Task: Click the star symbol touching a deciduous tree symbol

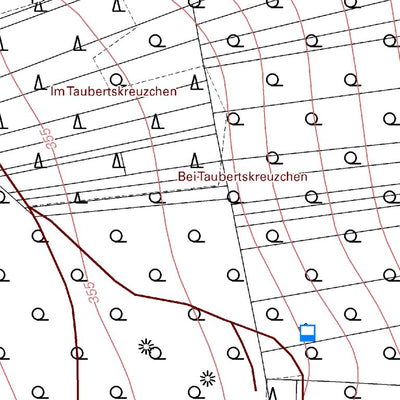Action: click(146, 347)
